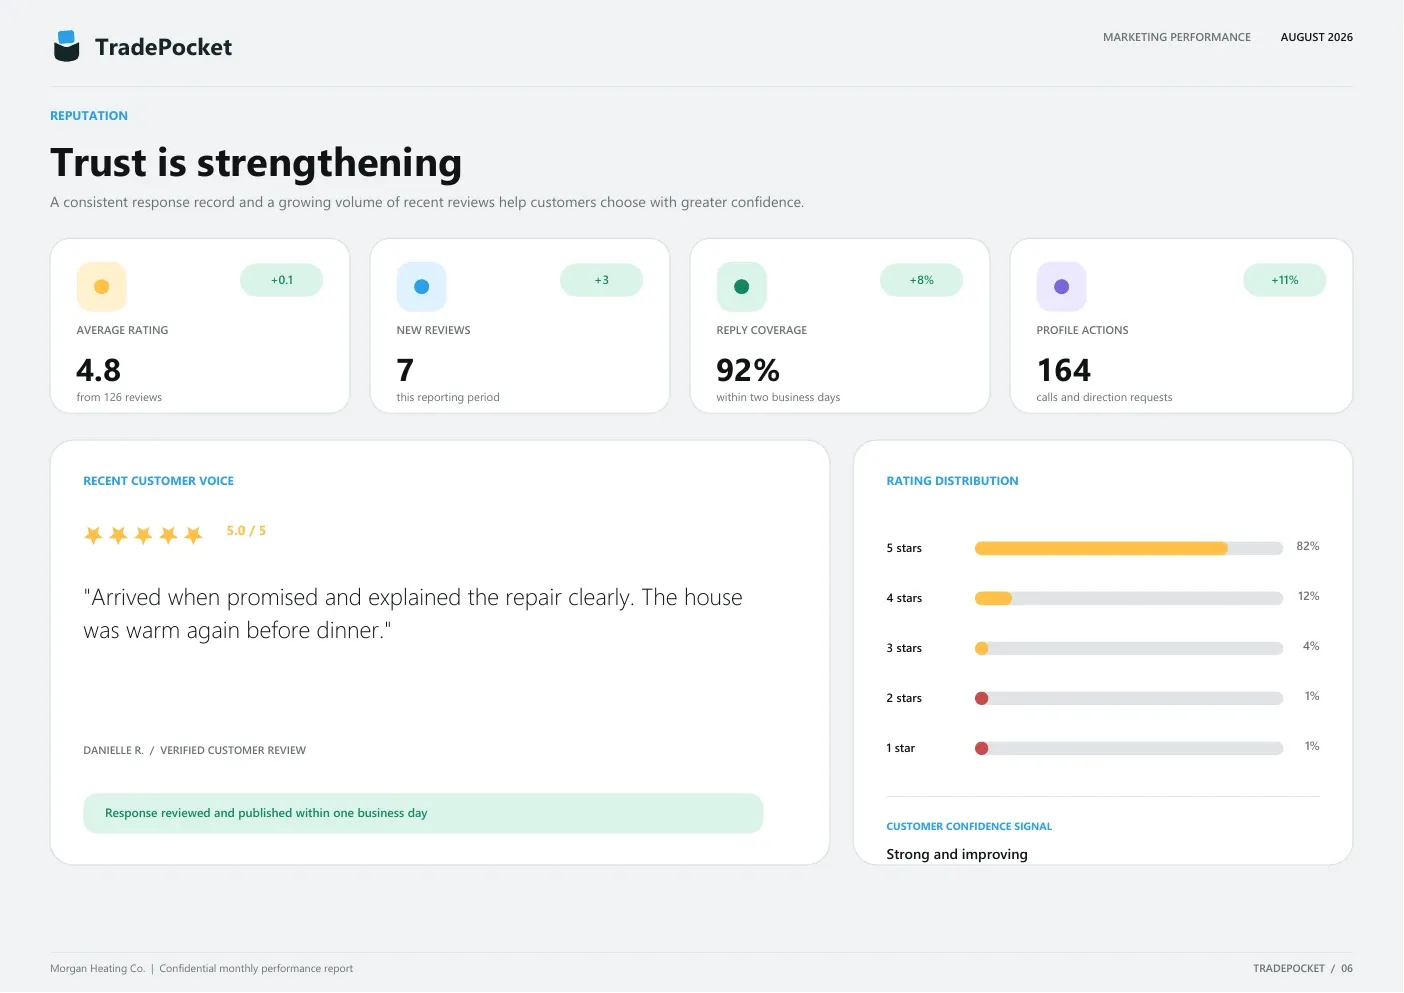Image resolution: width=1404 pixels, height=993 pixels.
Task: Click the +0.1 change badge
Action: pos(281,280)
